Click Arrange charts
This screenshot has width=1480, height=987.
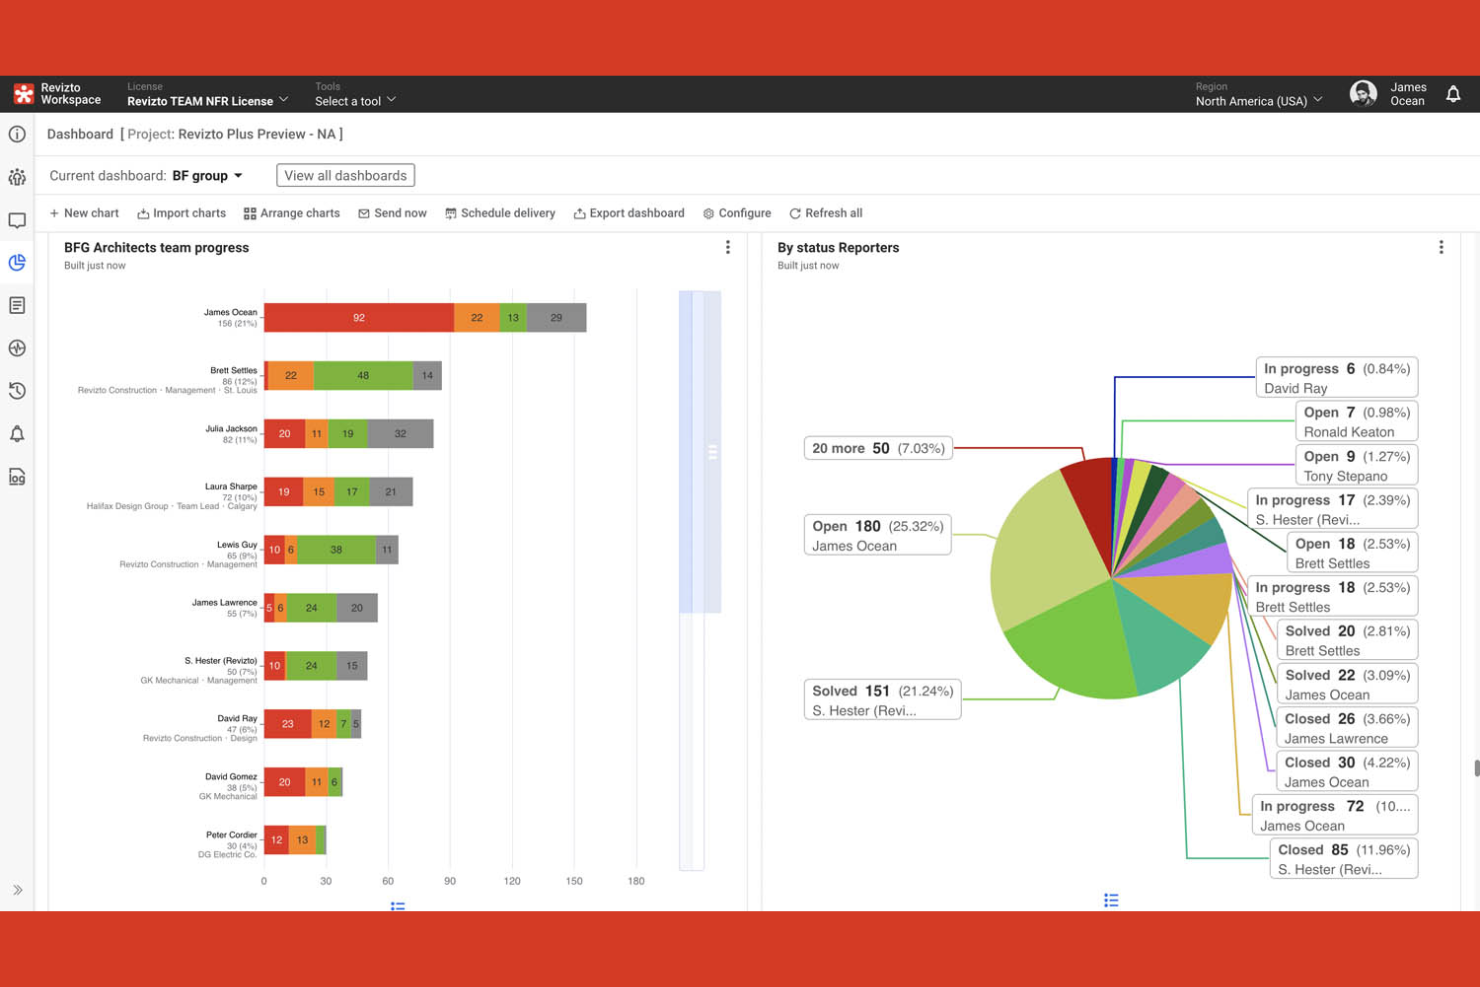(292, 213)
